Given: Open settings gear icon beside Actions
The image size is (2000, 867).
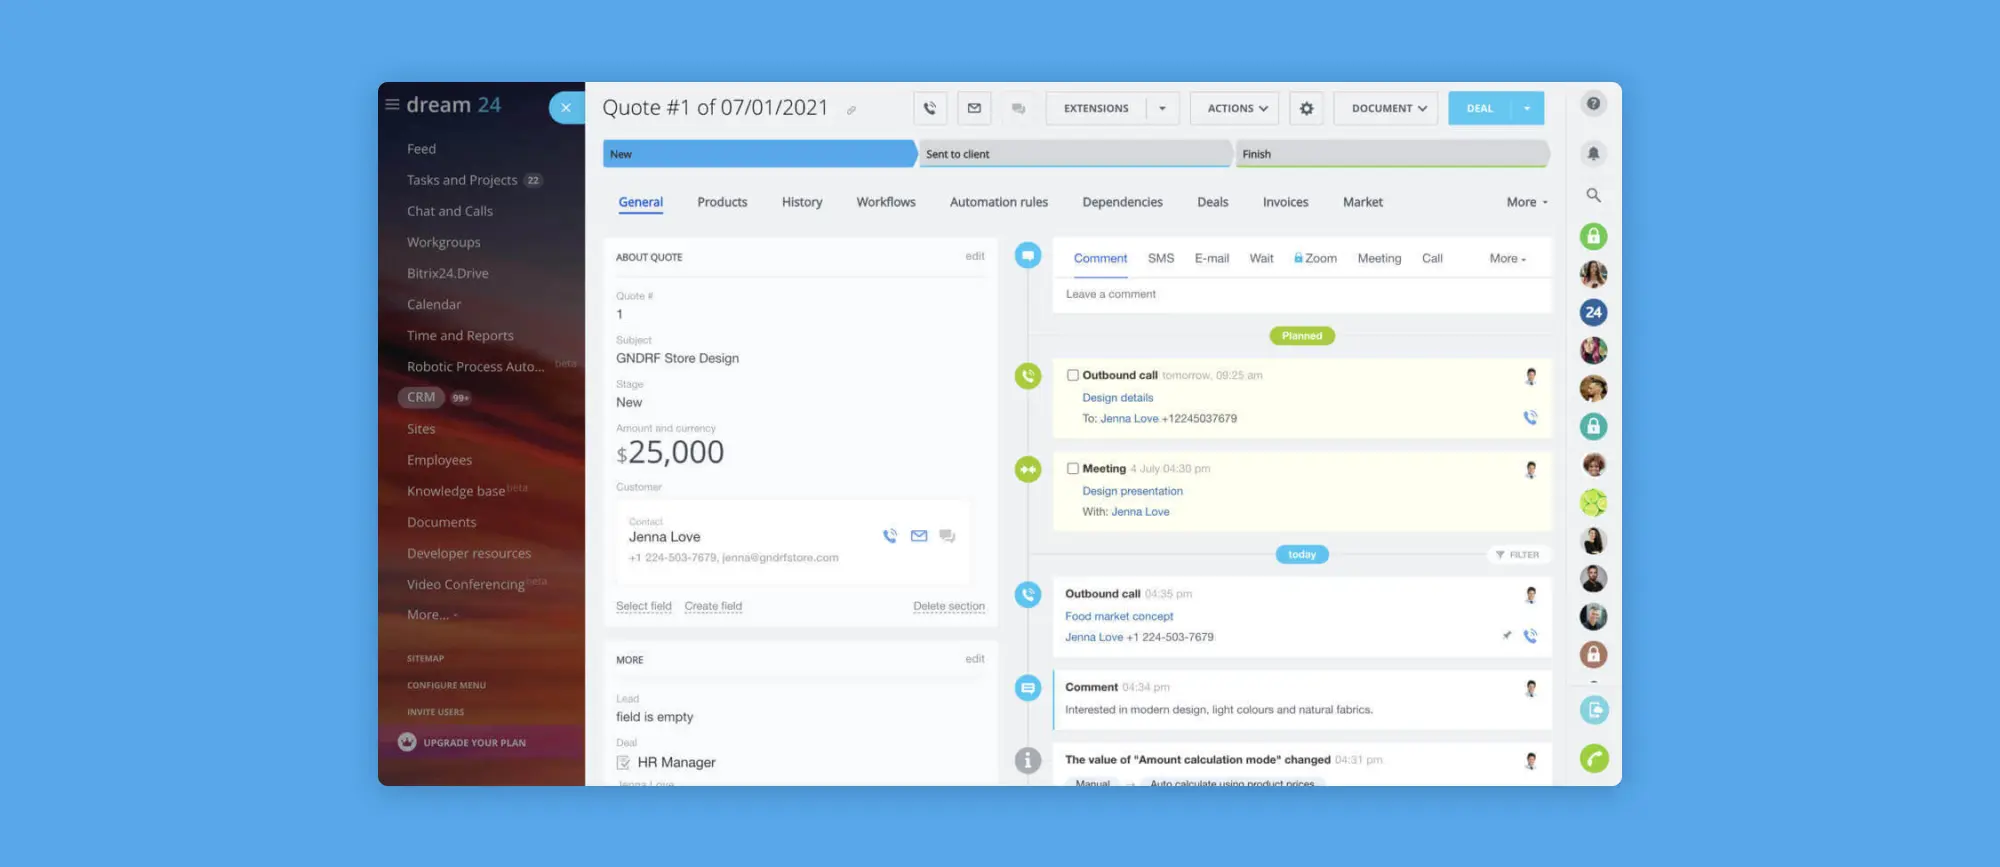Looking at the screenshot, I should click(x=1306, y=108).
